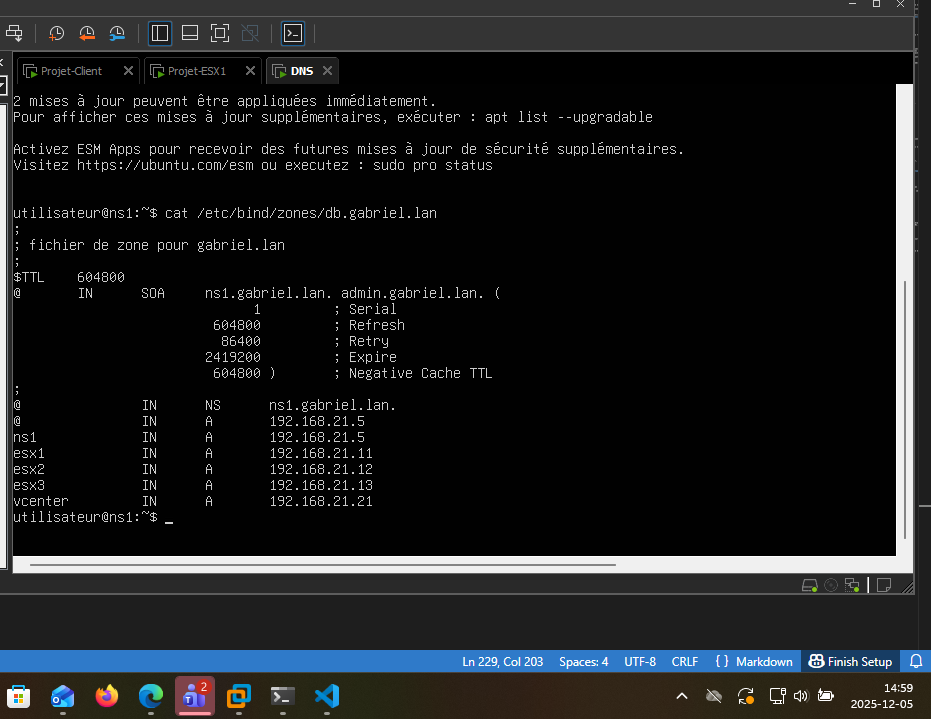Click the hard disk device status icon

810,585
